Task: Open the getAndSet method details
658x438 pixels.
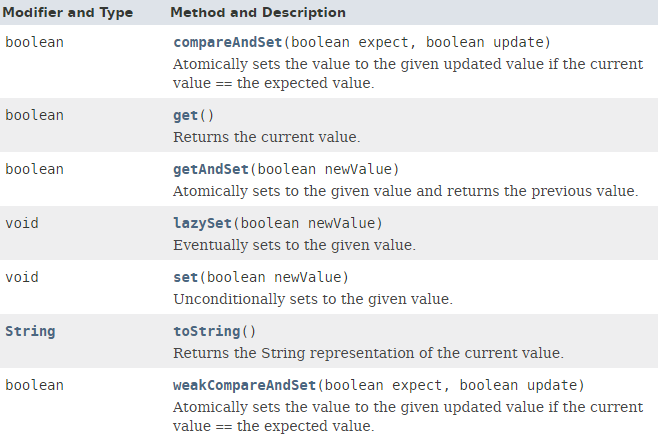Action: pos(211,169)
